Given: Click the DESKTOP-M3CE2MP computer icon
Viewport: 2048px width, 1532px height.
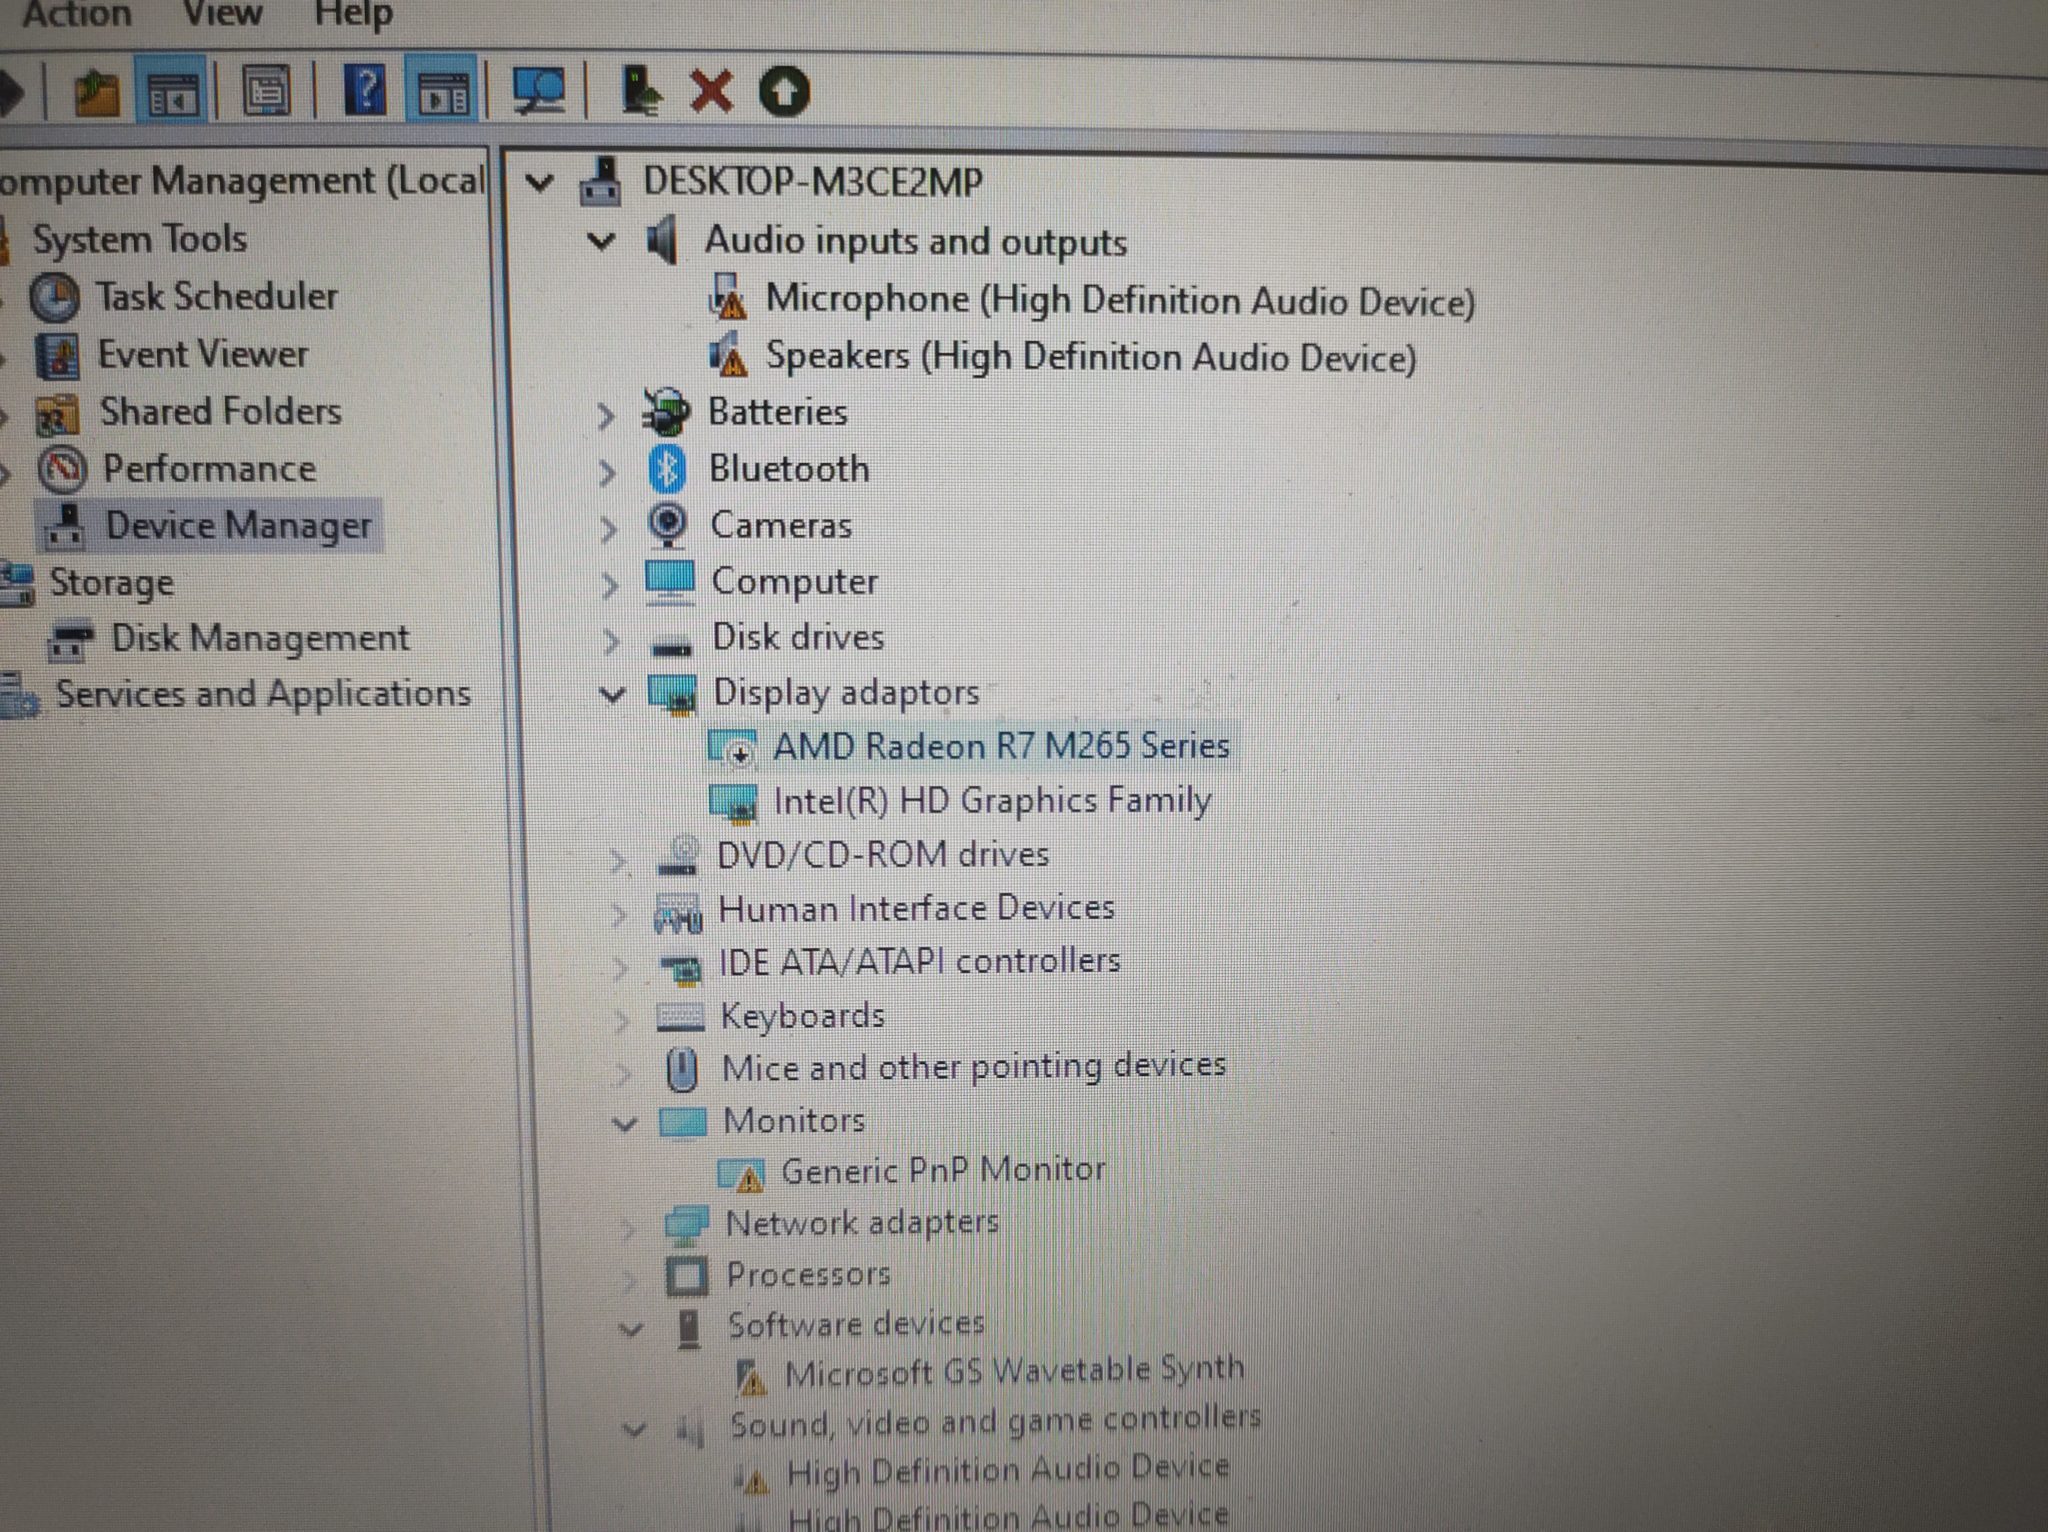Looking at the screenshot, I should pyautogui.click(x=601, y=182).
